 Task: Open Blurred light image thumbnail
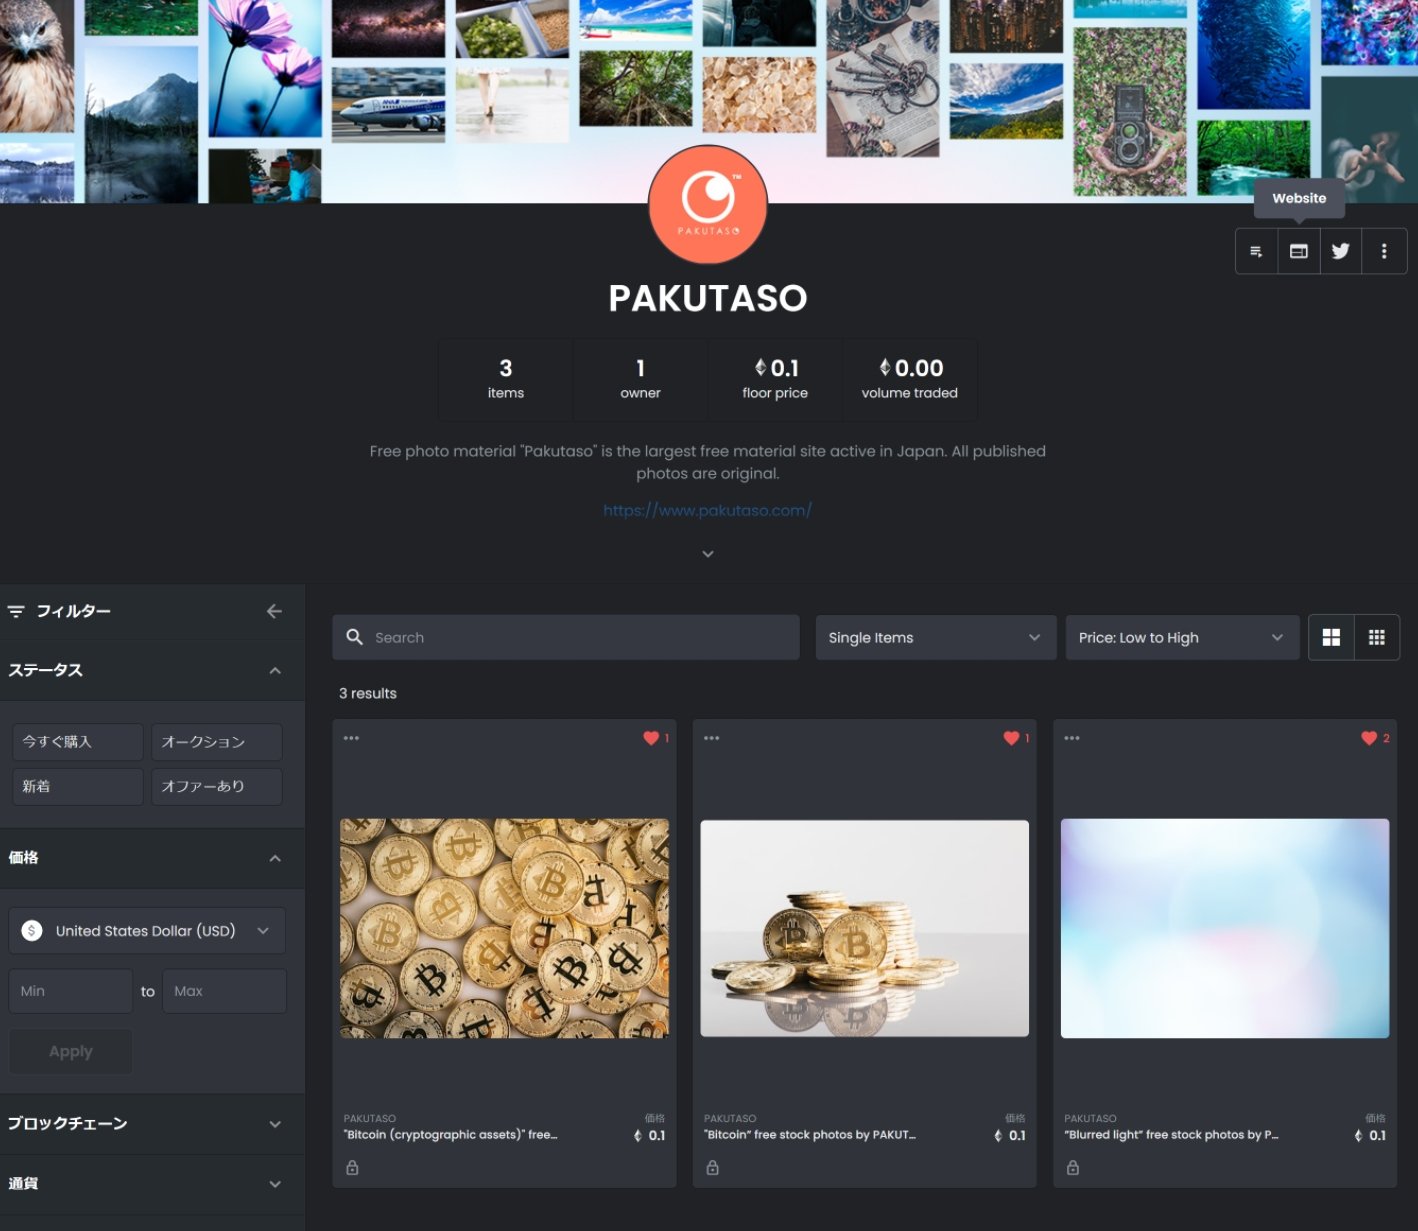pos(1225,928)
